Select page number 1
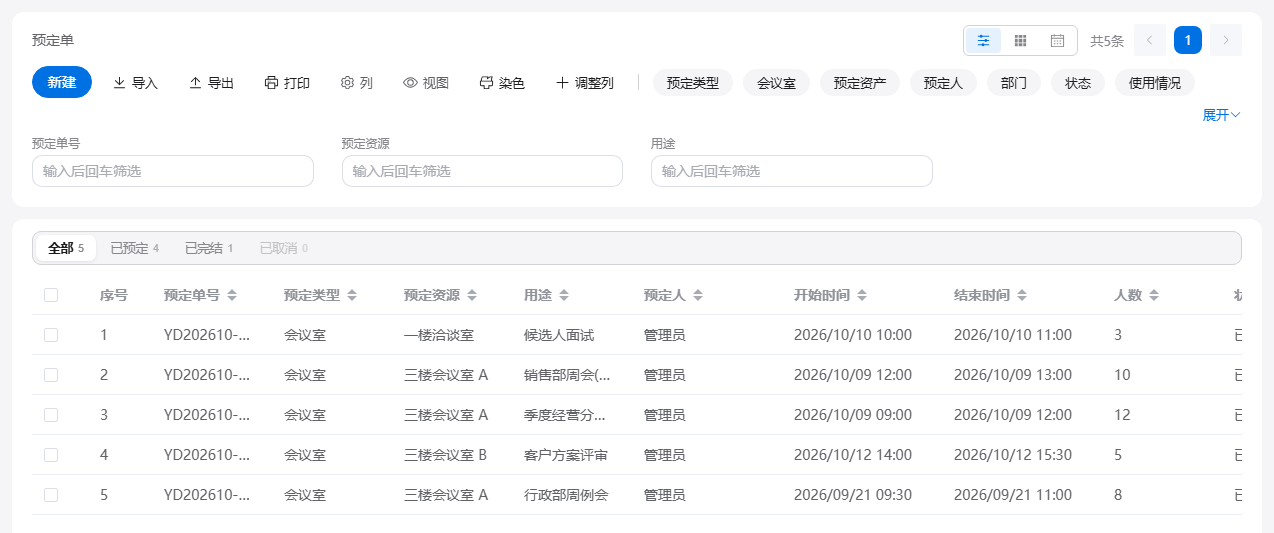Screen dimensions: 1274x533 [1188, 40]
